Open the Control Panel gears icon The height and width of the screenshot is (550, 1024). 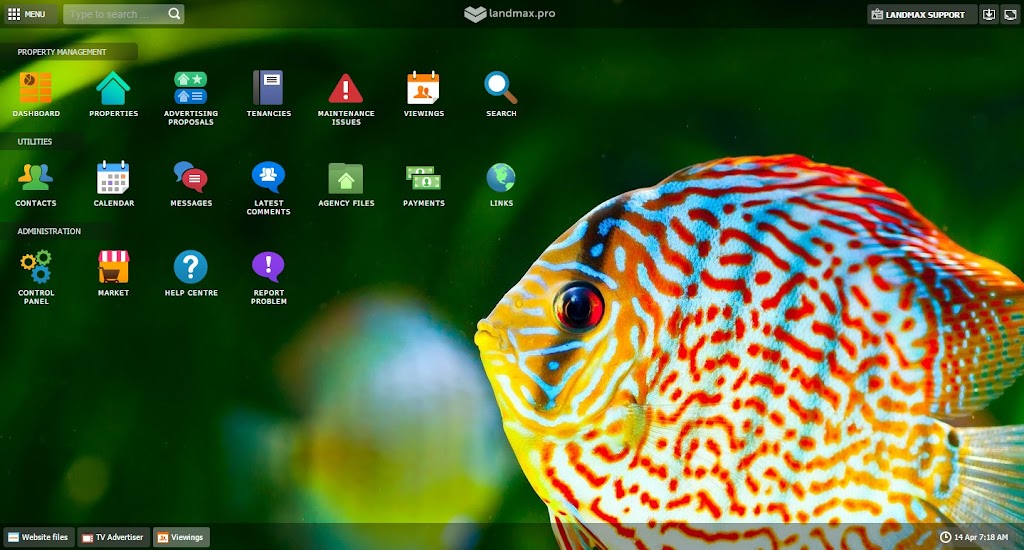(x=36, y=267)
